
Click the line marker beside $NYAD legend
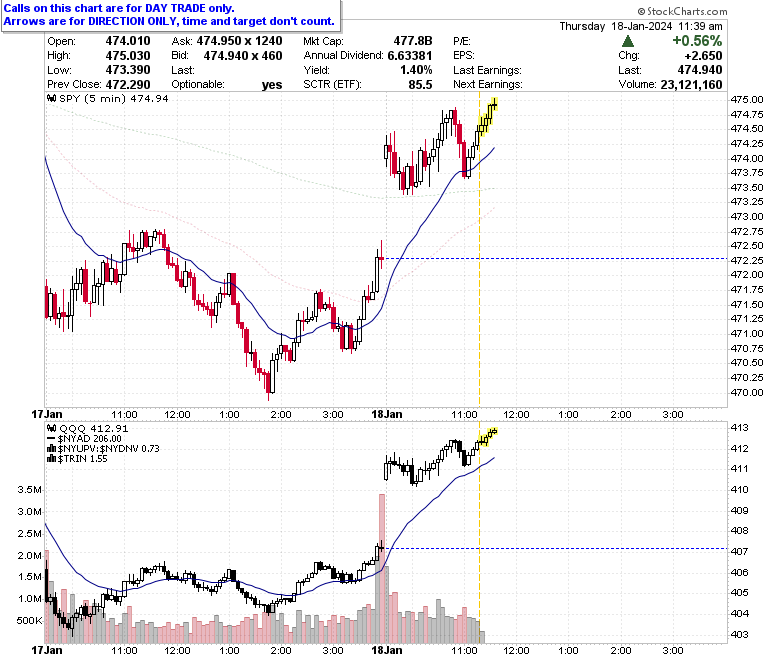coord(51,439)
